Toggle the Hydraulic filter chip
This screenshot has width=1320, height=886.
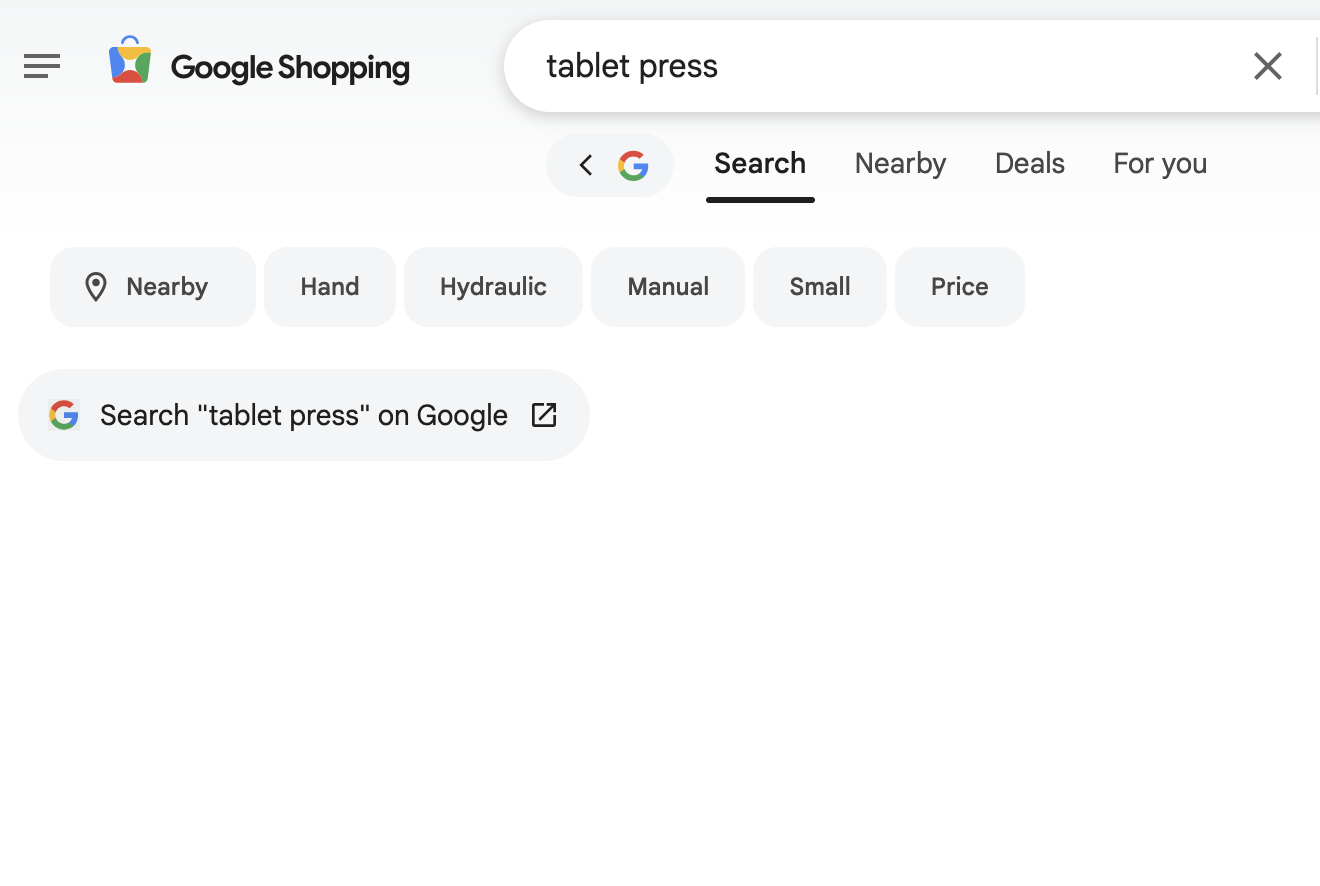pos(493,287)
